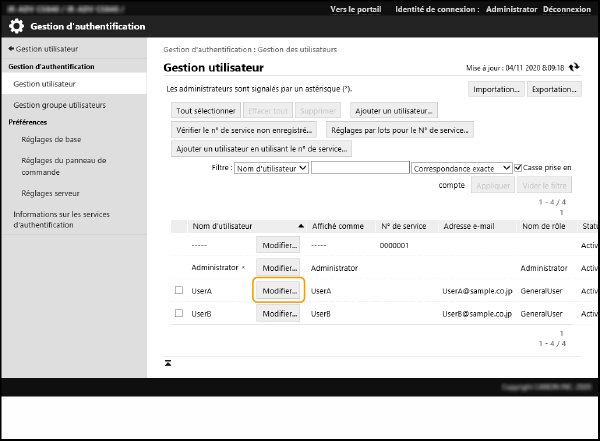600x441 pixels.
Task: Select Réglages de base in the sidebar
Action: click(x=50, y=139)
